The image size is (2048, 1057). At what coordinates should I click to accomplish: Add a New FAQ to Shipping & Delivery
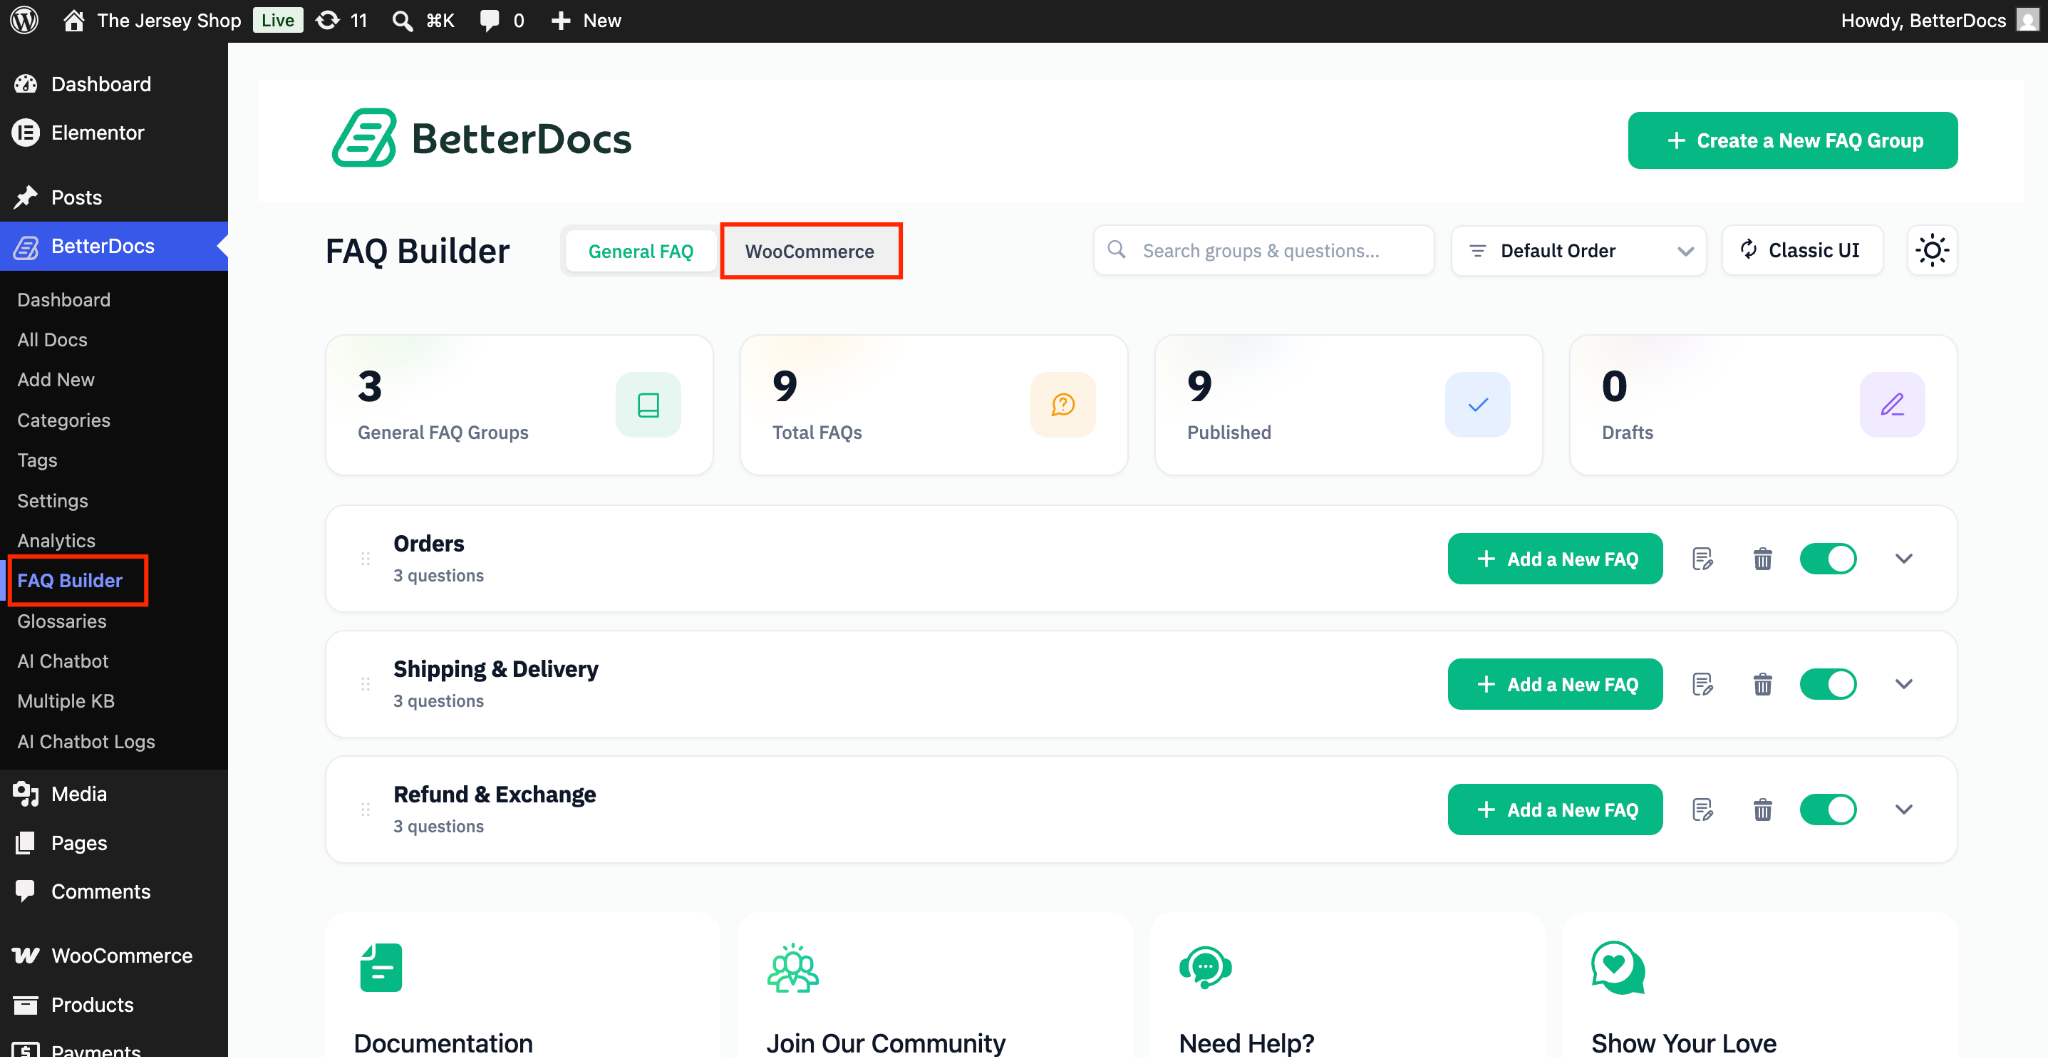pos(1555,684)
